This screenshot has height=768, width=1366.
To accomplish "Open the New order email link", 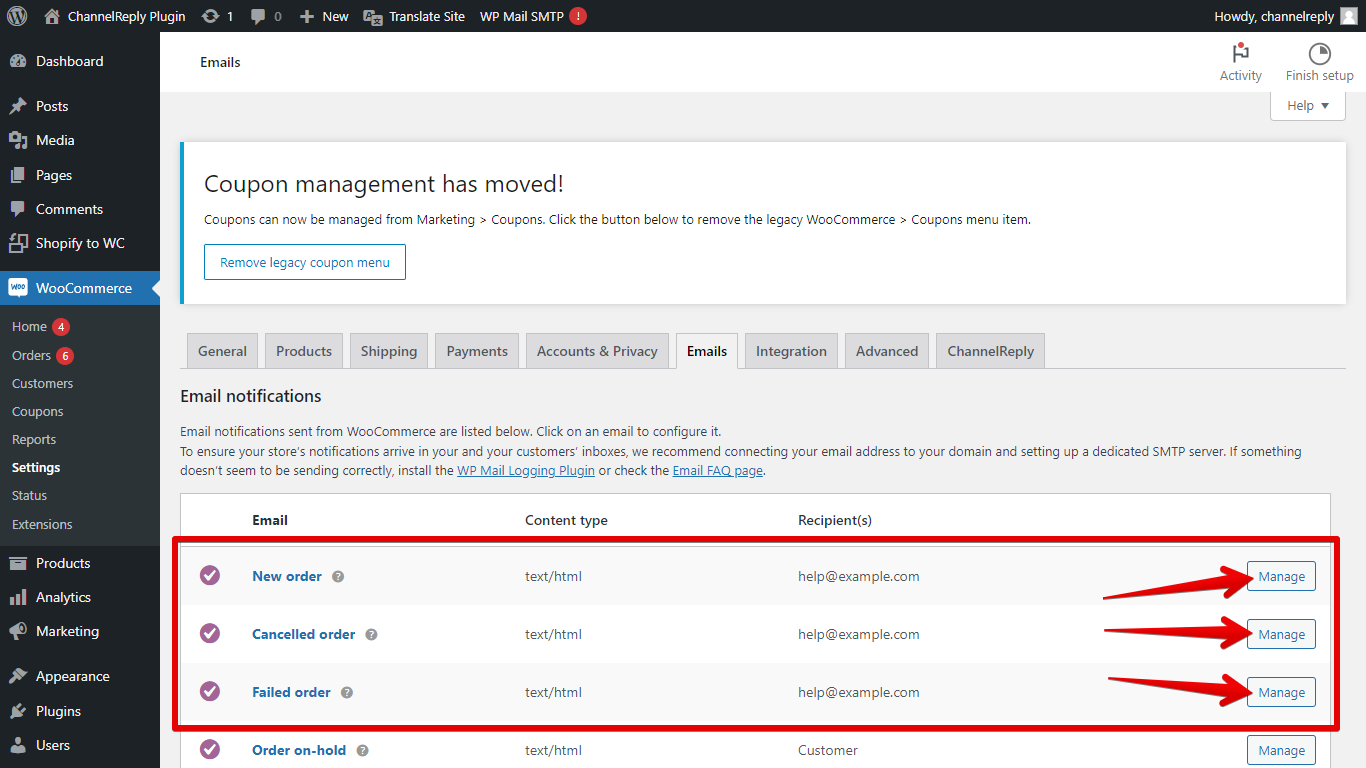I will pos(287,576).
